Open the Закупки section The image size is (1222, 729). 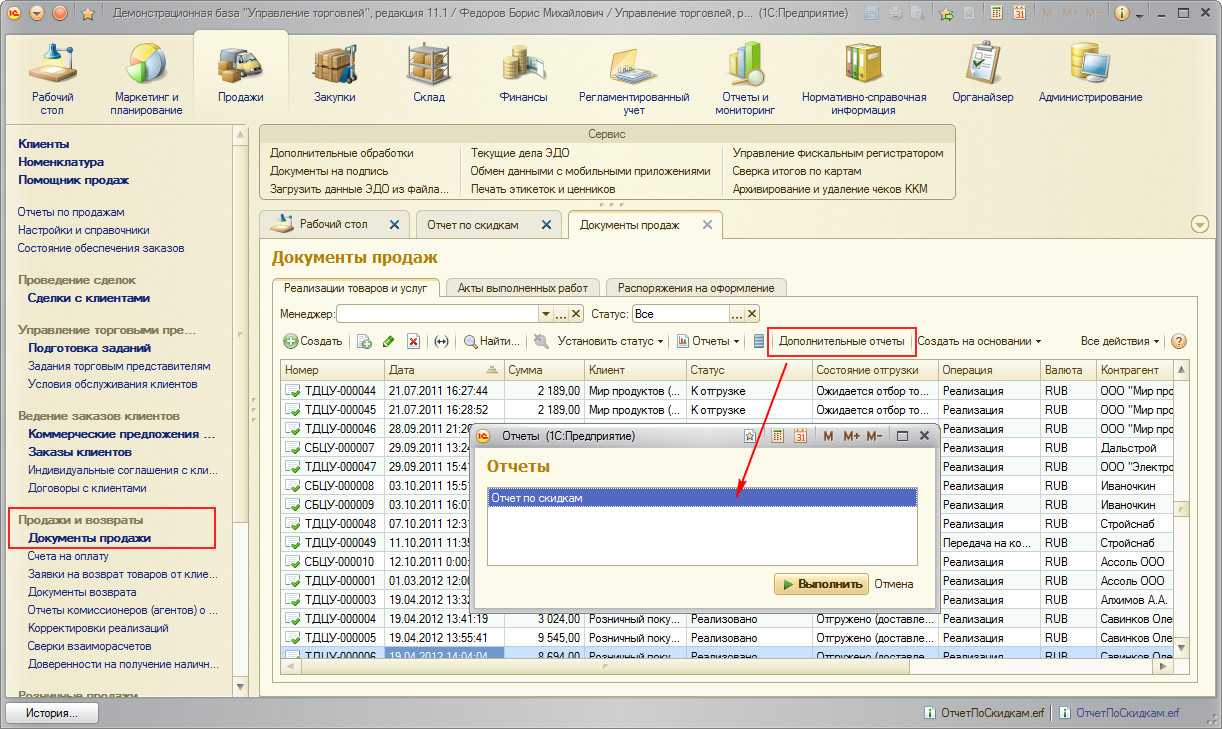pyautogui.click(x=335, y=72)
